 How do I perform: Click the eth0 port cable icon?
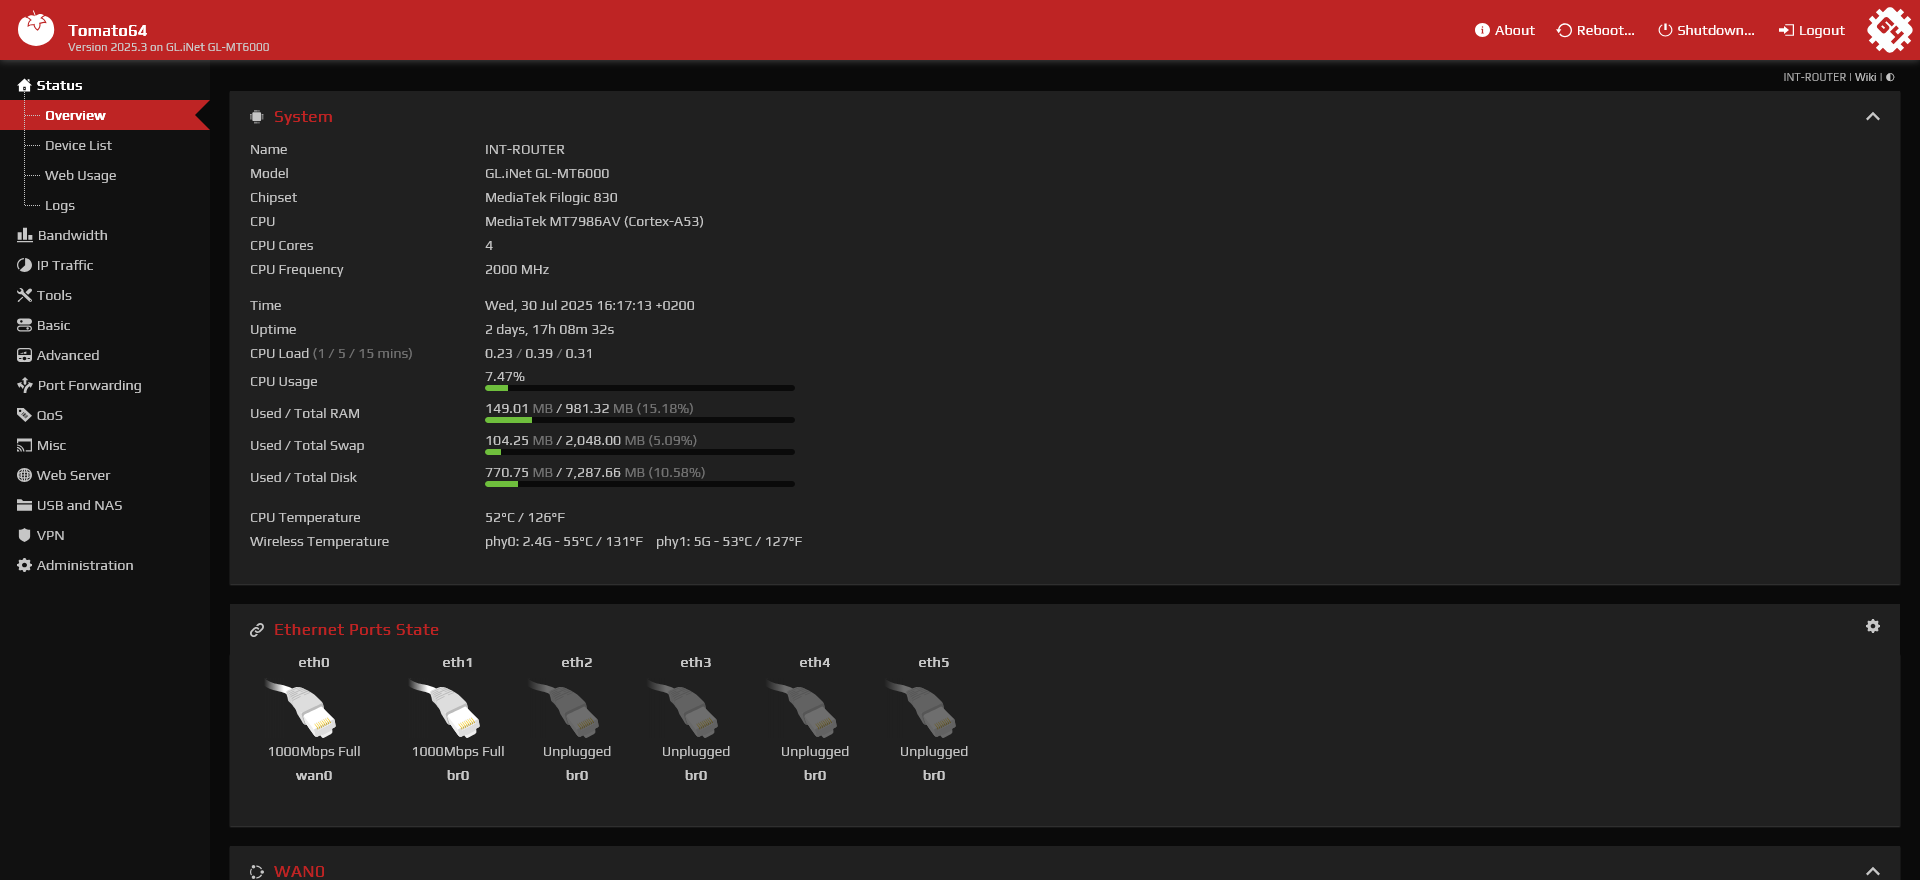click(x=301, y=708)
